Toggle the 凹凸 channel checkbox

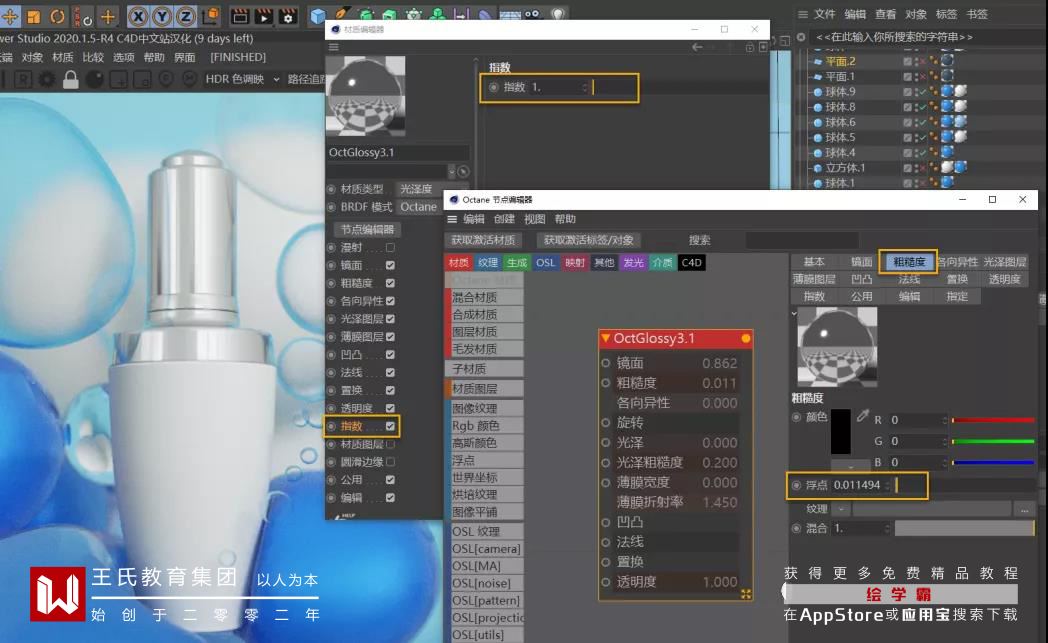(390, 355)
